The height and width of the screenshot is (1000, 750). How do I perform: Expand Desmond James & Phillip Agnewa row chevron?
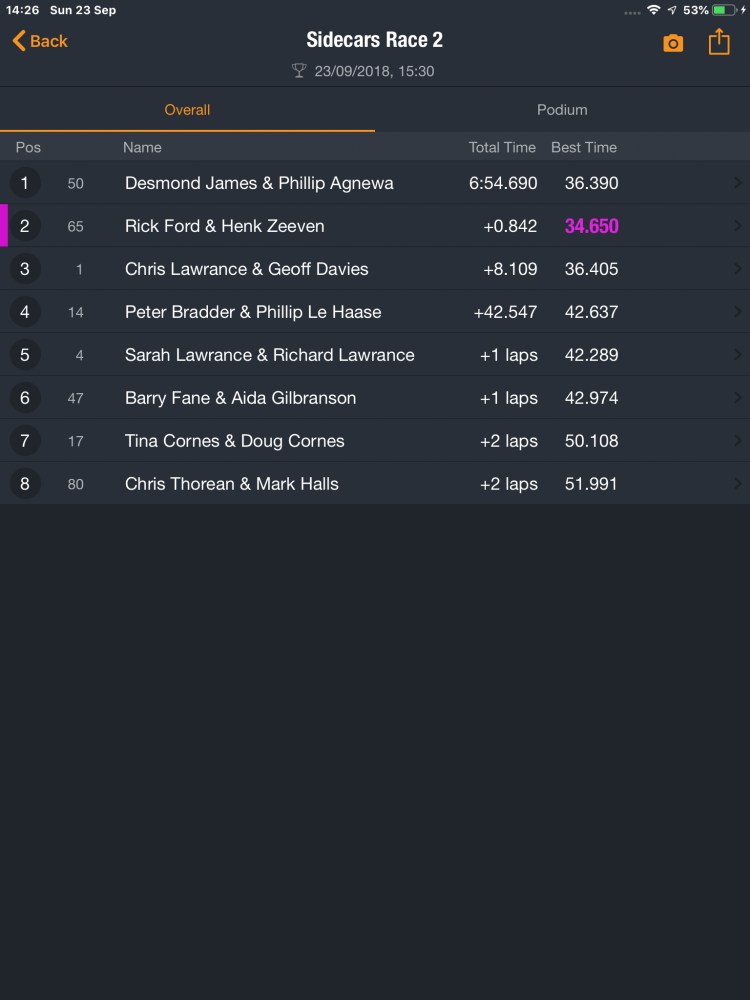pyautogui.click(x=737, y=183)
